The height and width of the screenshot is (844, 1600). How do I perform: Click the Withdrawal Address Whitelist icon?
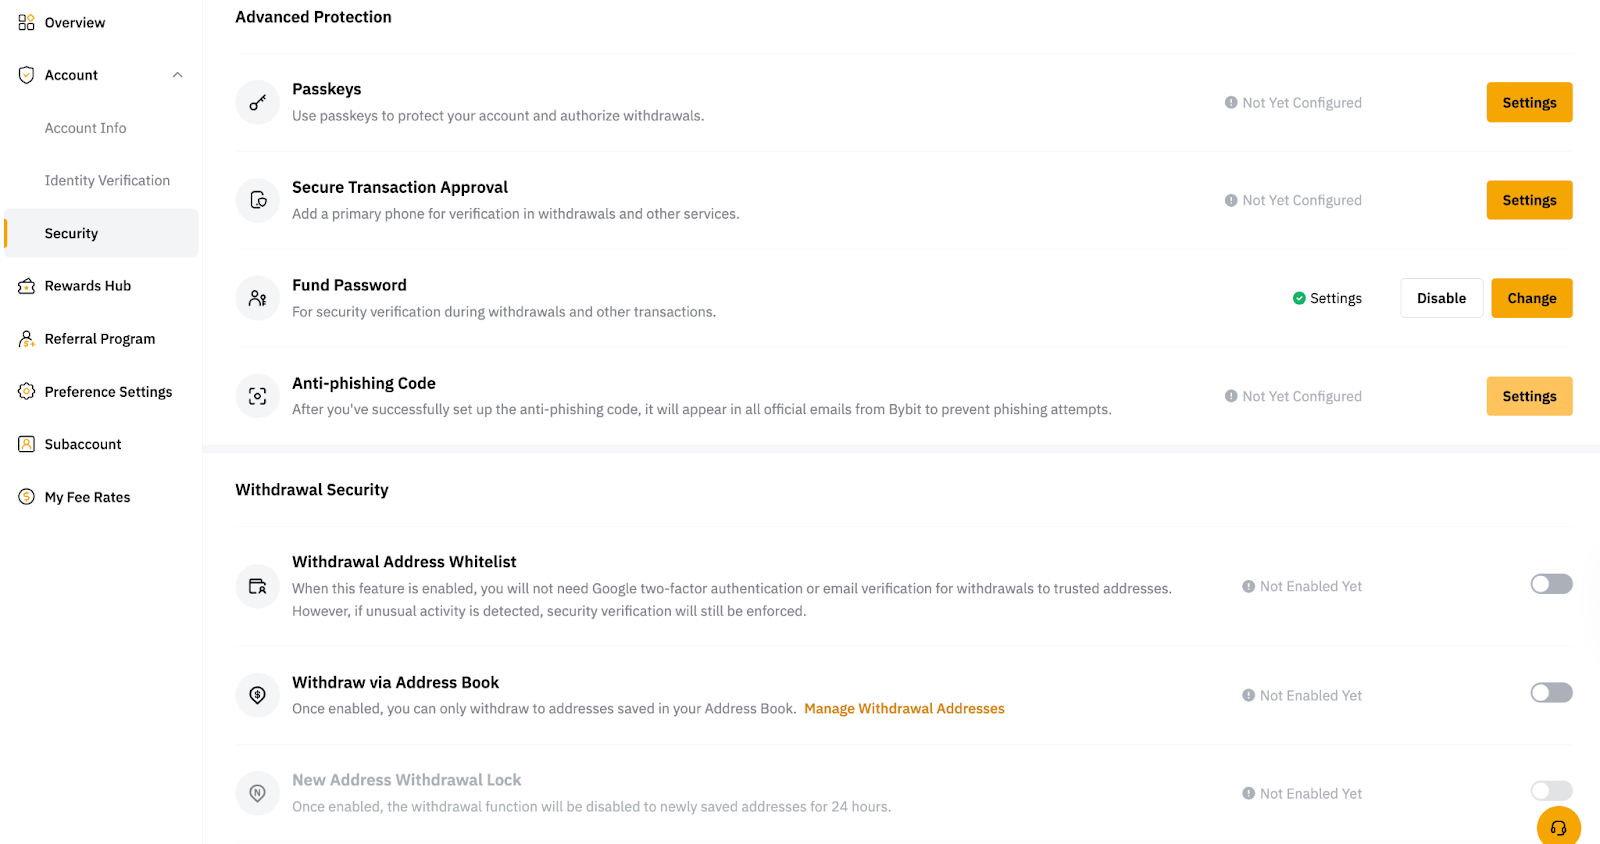(257, 586)
